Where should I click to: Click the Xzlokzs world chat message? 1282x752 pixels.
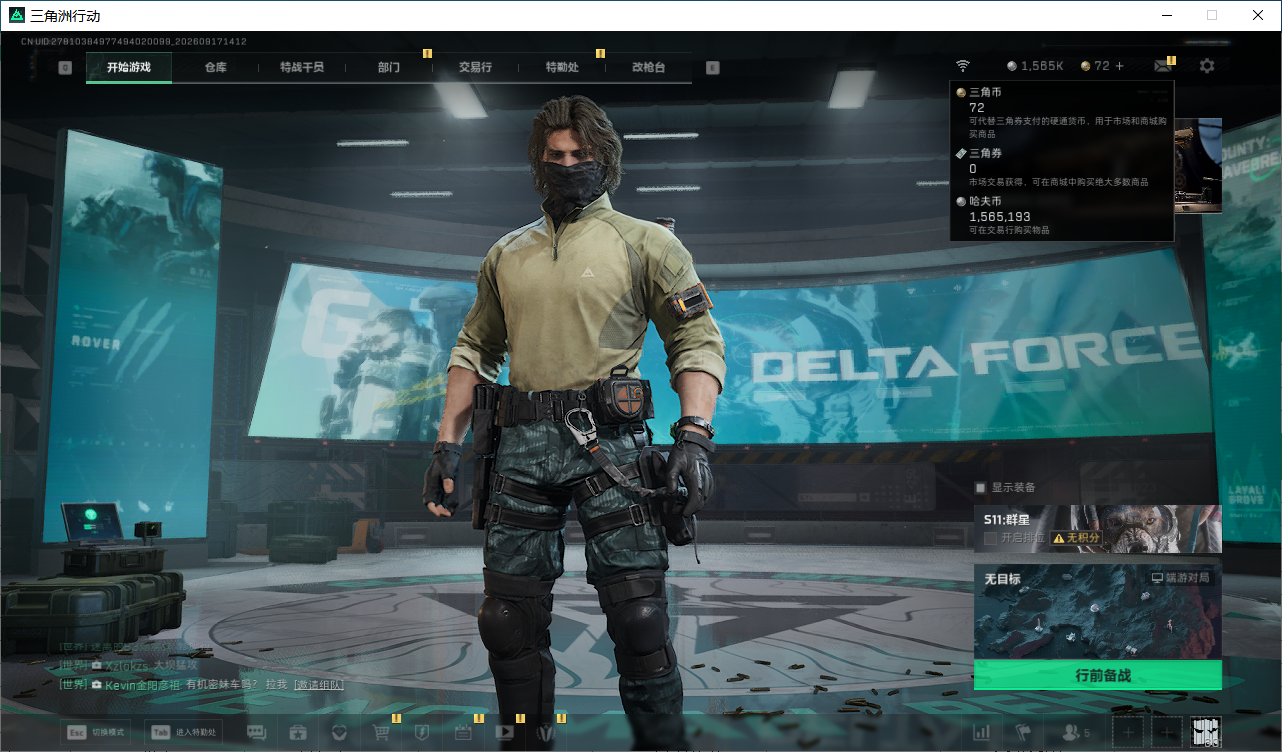(x=129, y=665)
